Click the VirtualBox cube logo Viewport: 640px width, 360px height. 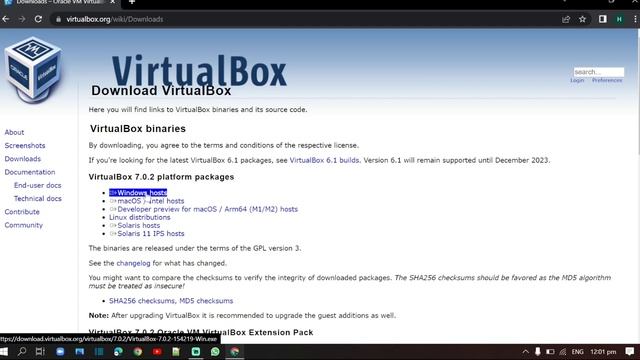[x=33, y=69]
